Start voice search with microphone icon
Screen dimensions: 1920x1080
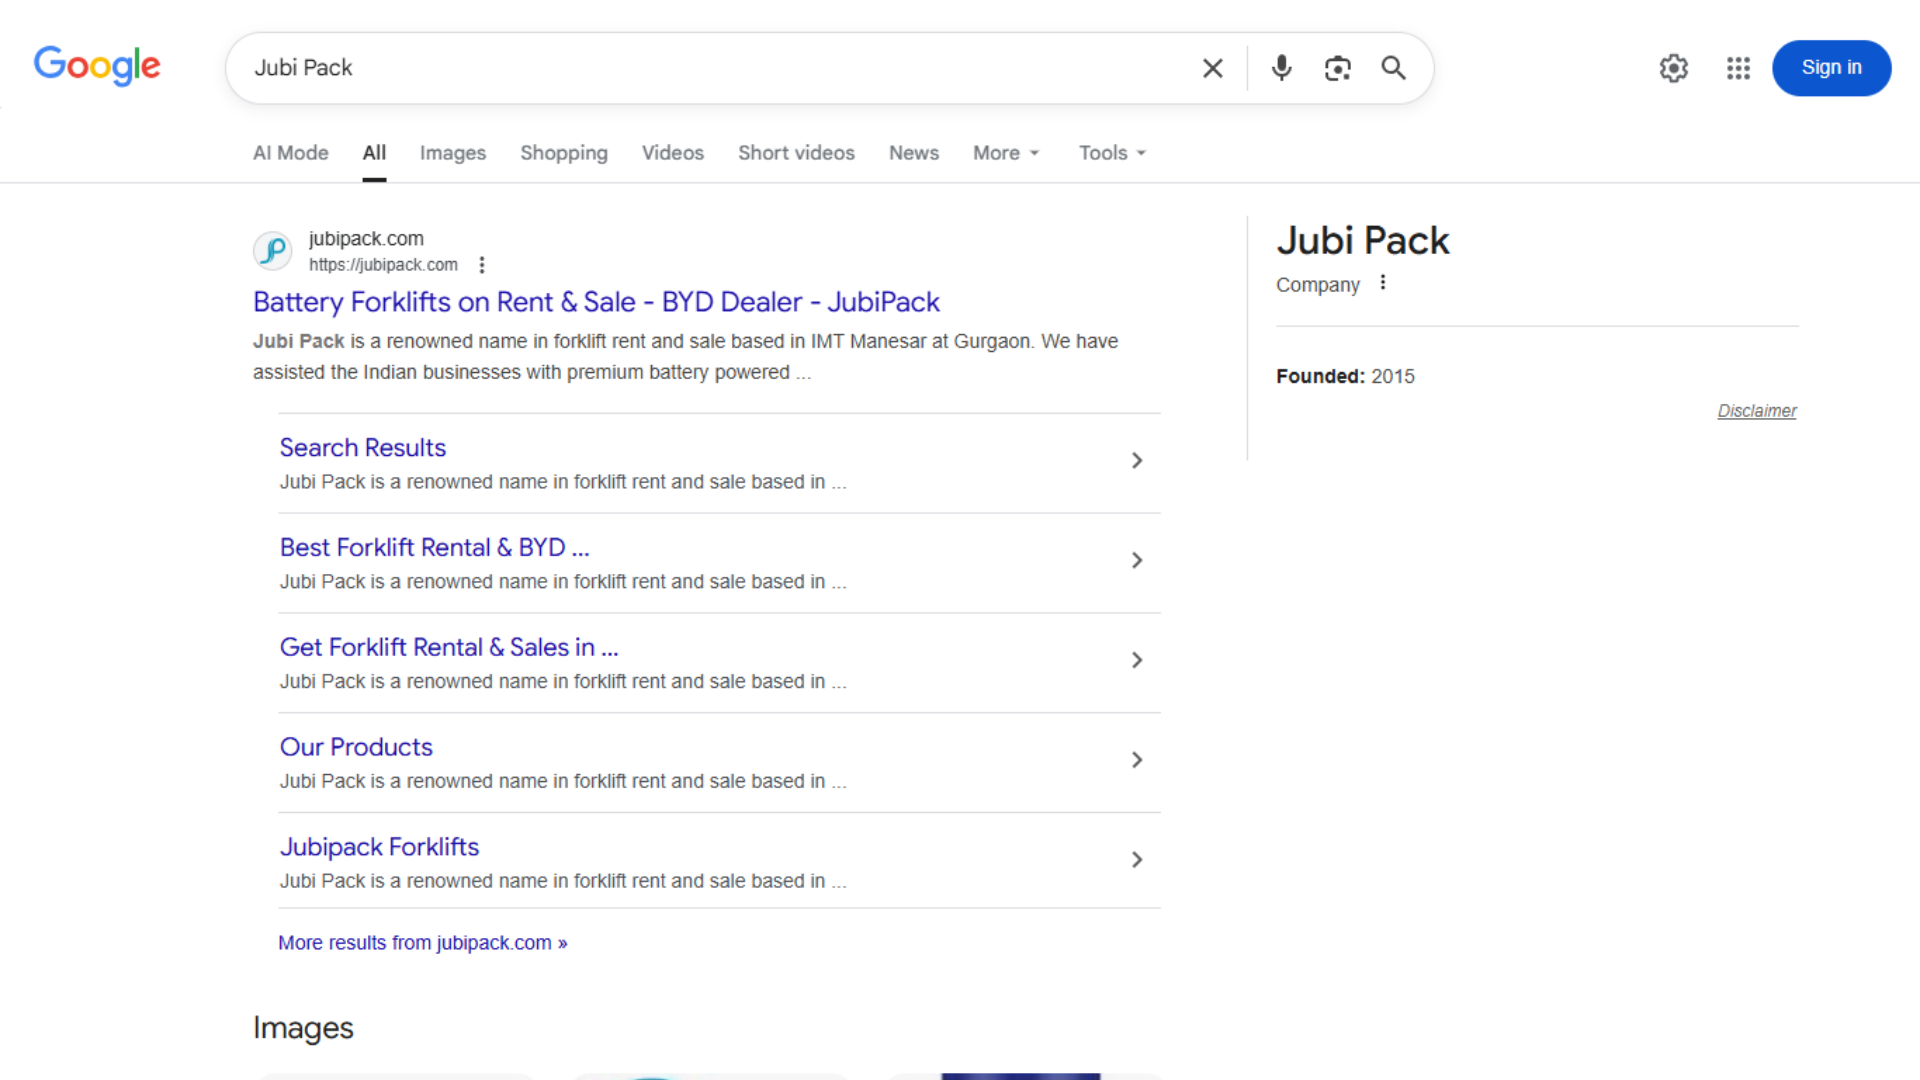click(x=1281, y=68)
